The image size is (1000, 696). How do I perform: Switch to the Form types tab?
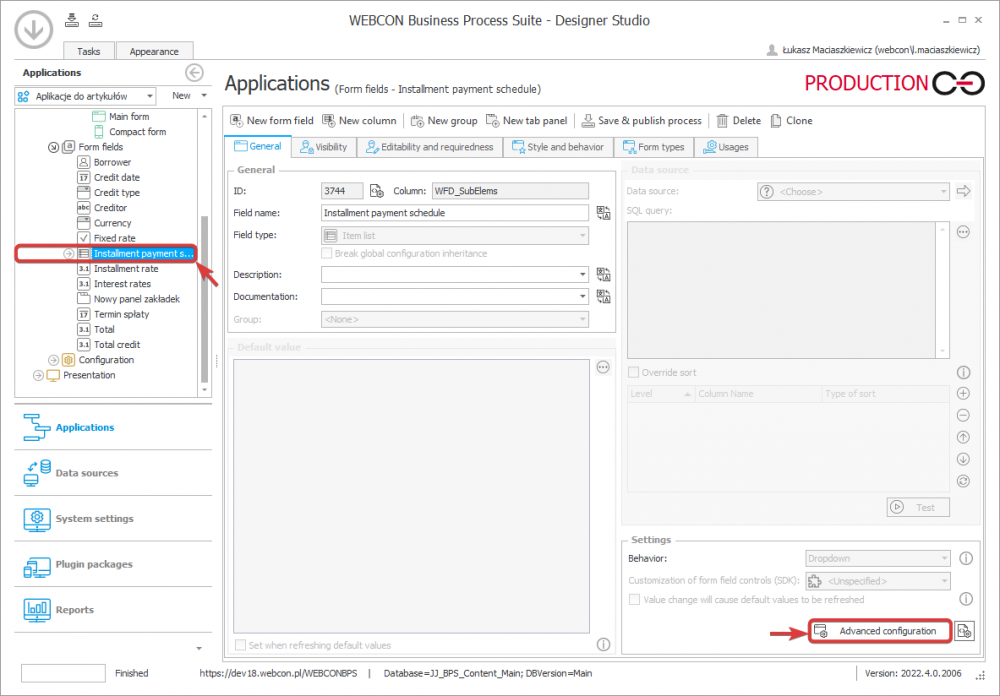(x=654, y=147)
